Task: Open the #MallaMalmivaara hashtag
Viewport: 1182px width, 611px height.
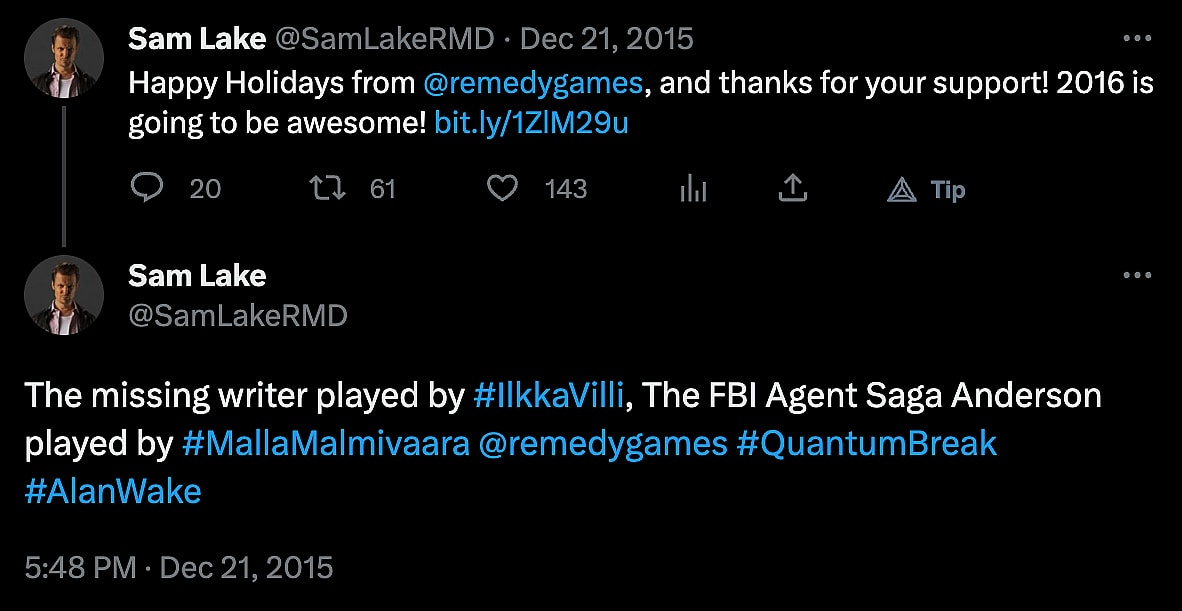Action: (326, 443)
